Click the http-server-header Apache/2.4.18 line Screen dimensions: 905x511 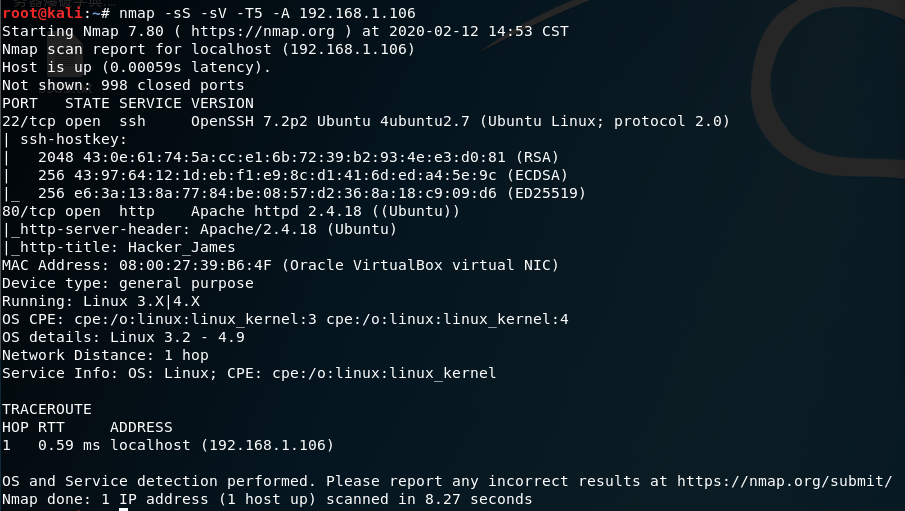point(200,229)
